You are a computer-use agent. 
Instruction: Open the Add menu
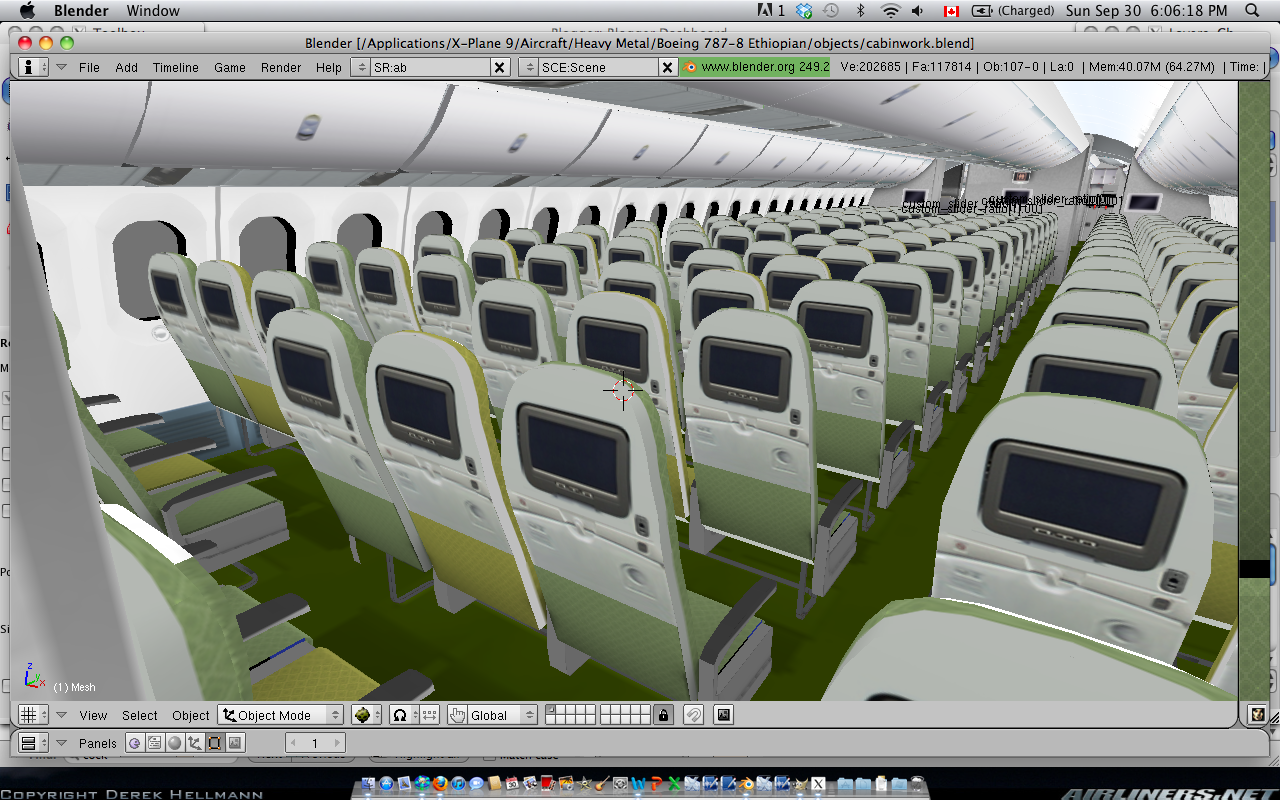click(126, 67)
